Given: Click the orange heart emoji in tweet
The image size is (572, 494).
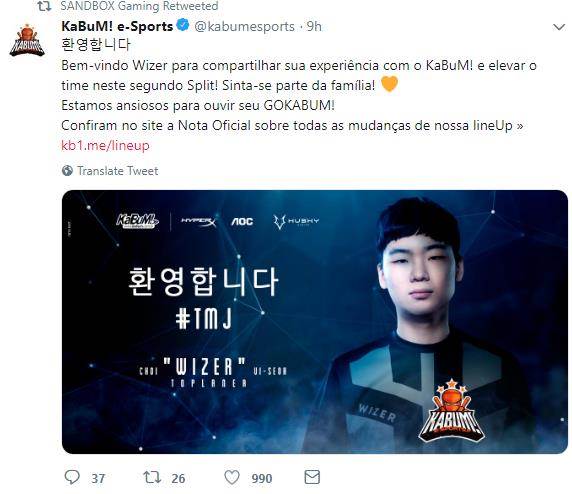Looking at the screenshot, I should 389,84.
